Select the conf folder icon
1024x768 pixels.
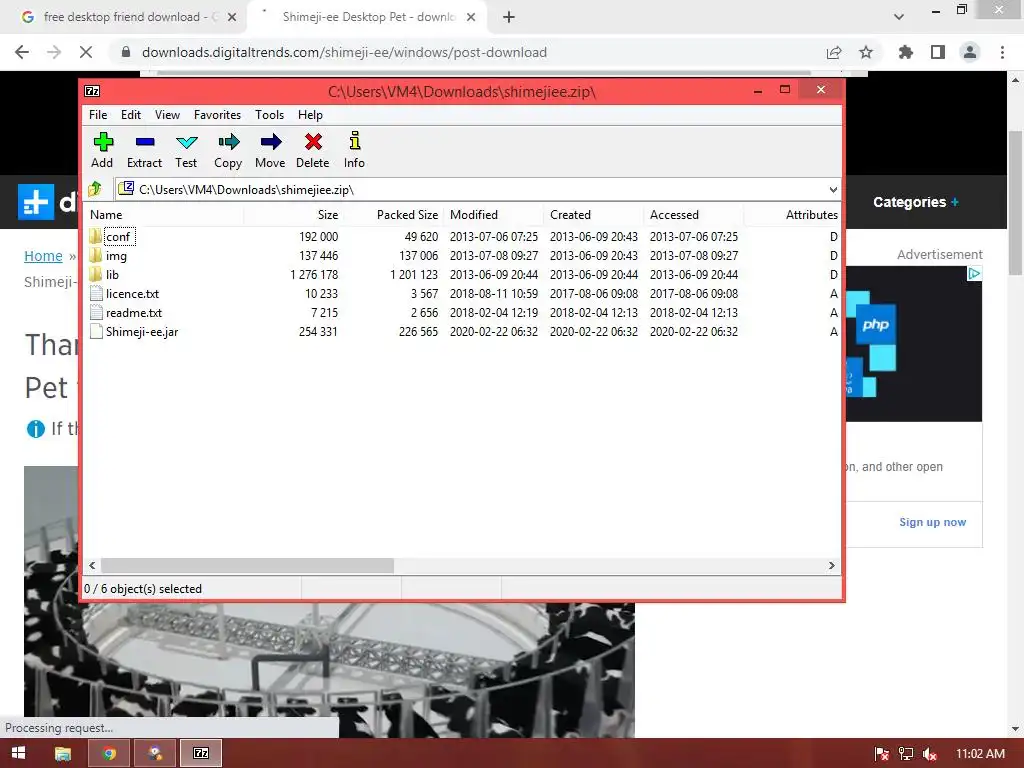(x=96, y=236)
